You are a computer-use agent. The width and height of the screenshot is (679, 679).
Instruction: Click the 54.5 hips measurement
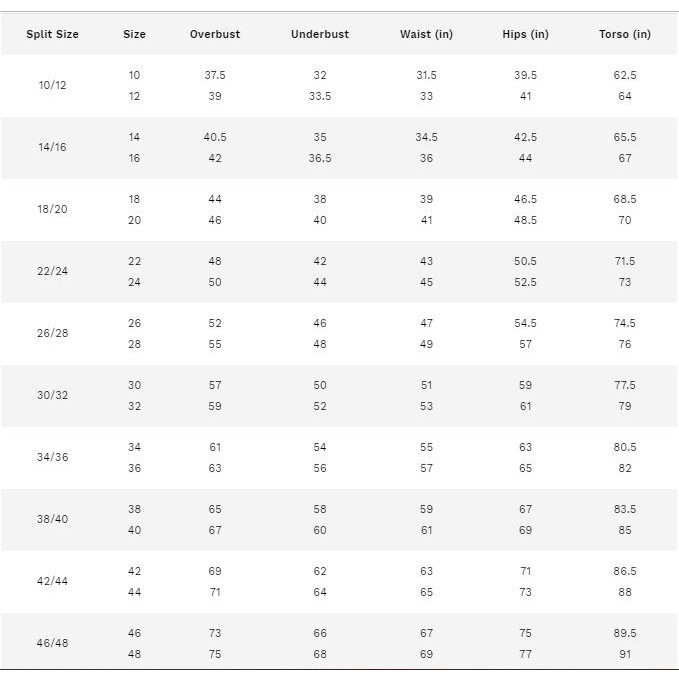click(525, 323)
